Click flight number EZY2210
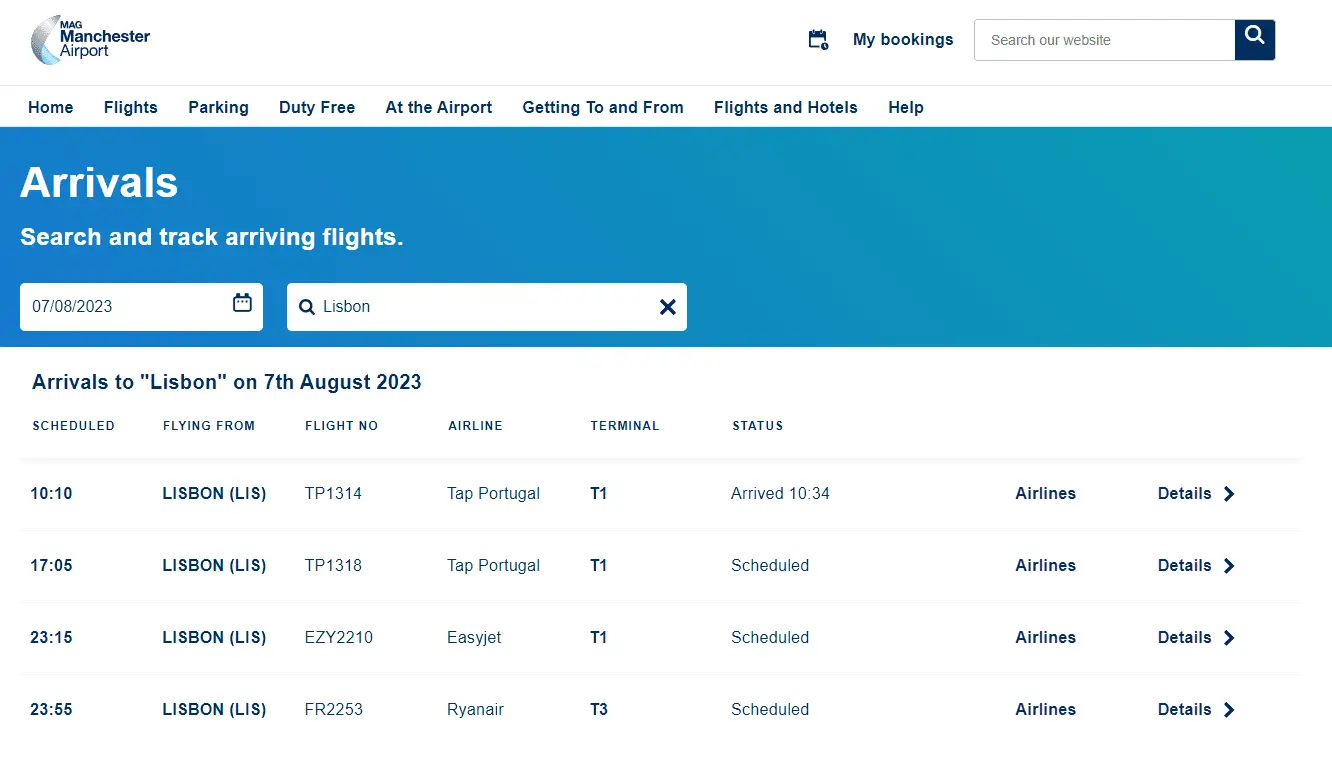The image size is (1332, 776). click(339, 638)
